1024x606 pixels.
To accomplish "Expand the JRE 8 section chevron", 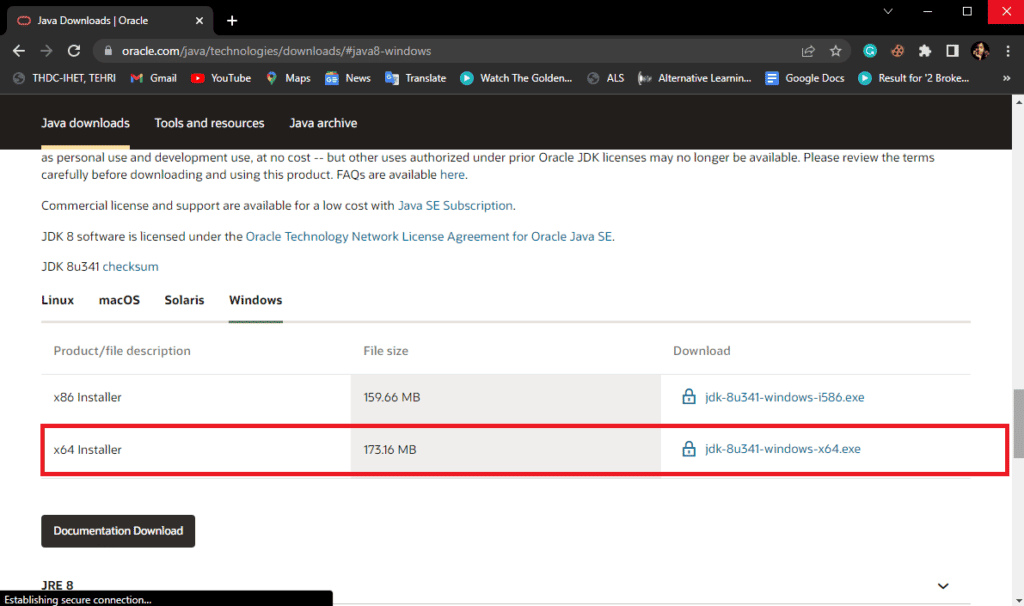I will 942,585.
